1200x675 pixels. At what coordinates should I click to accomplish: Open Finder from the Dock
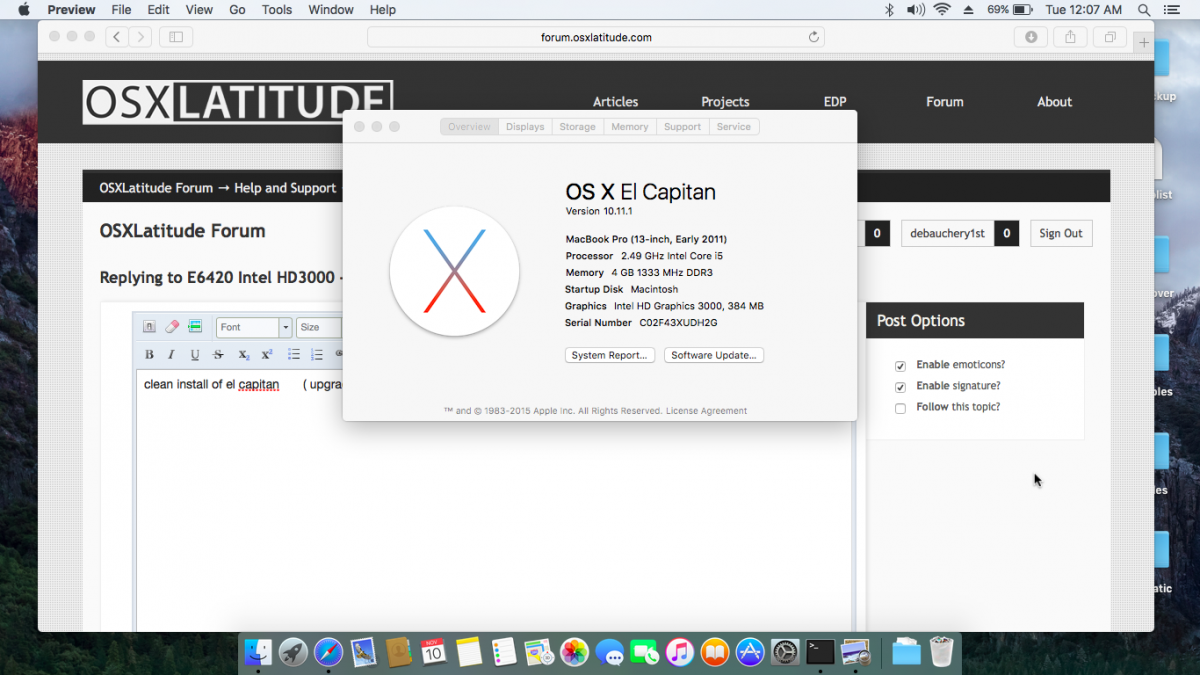[x=258, y=652]
